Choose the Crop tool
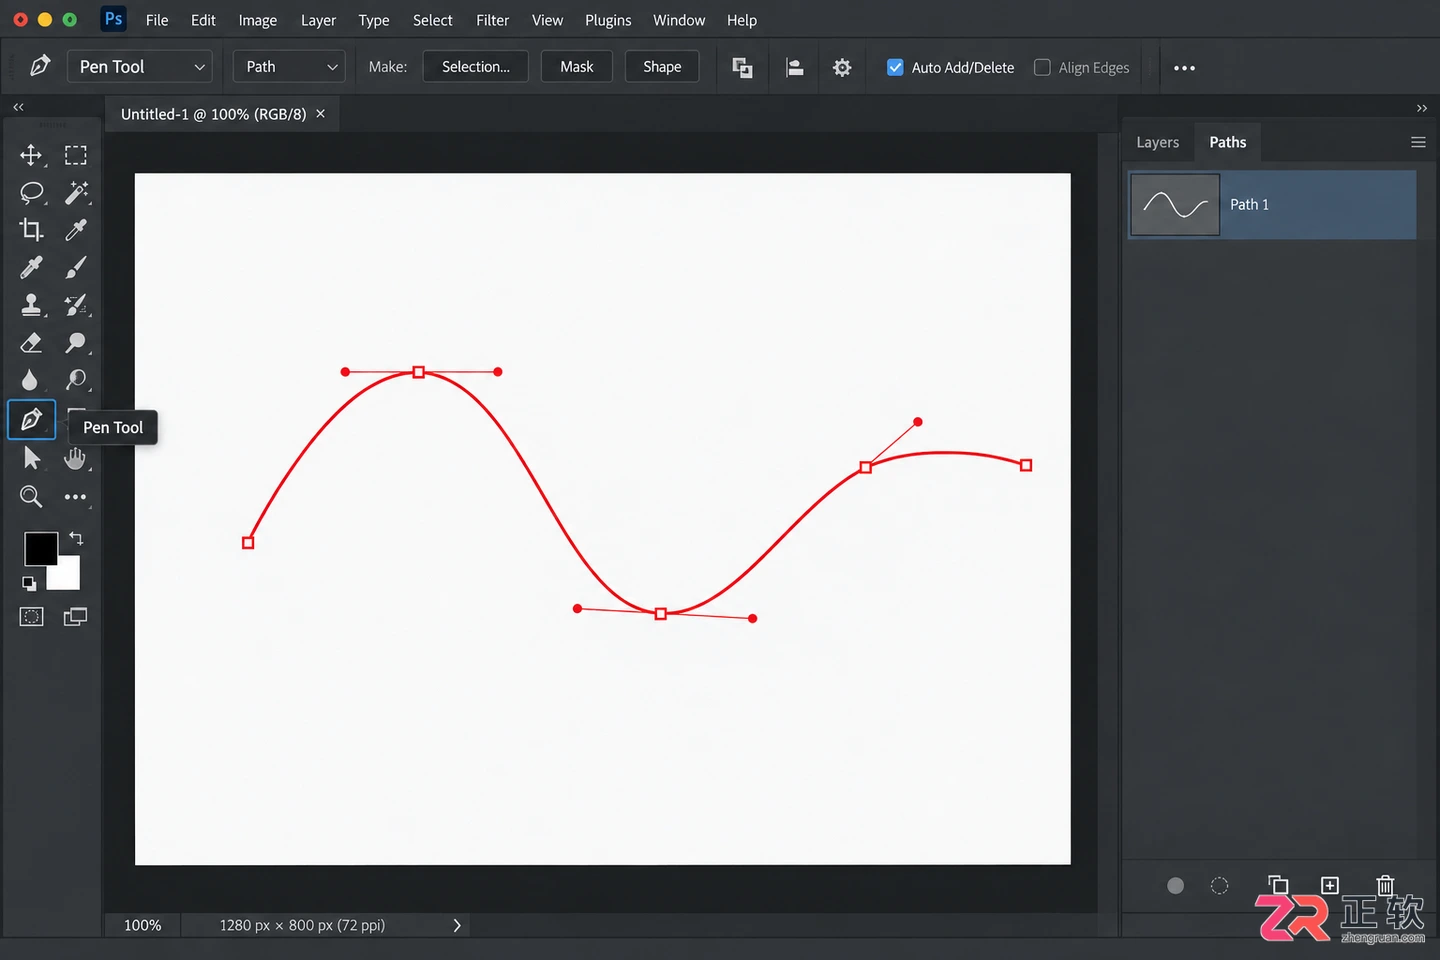The width and height of the screenshot is (1440, 960). [x=31, y=230]
